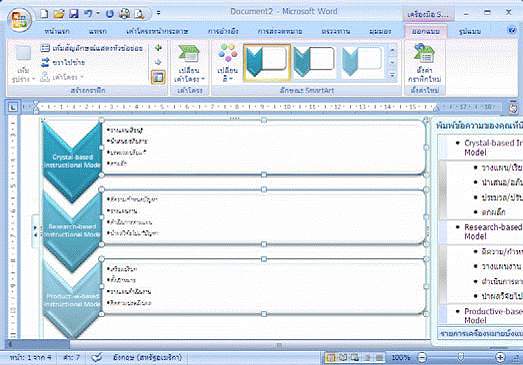Click the bullet text box beside Research-based chevron

(x=264, y=217)
